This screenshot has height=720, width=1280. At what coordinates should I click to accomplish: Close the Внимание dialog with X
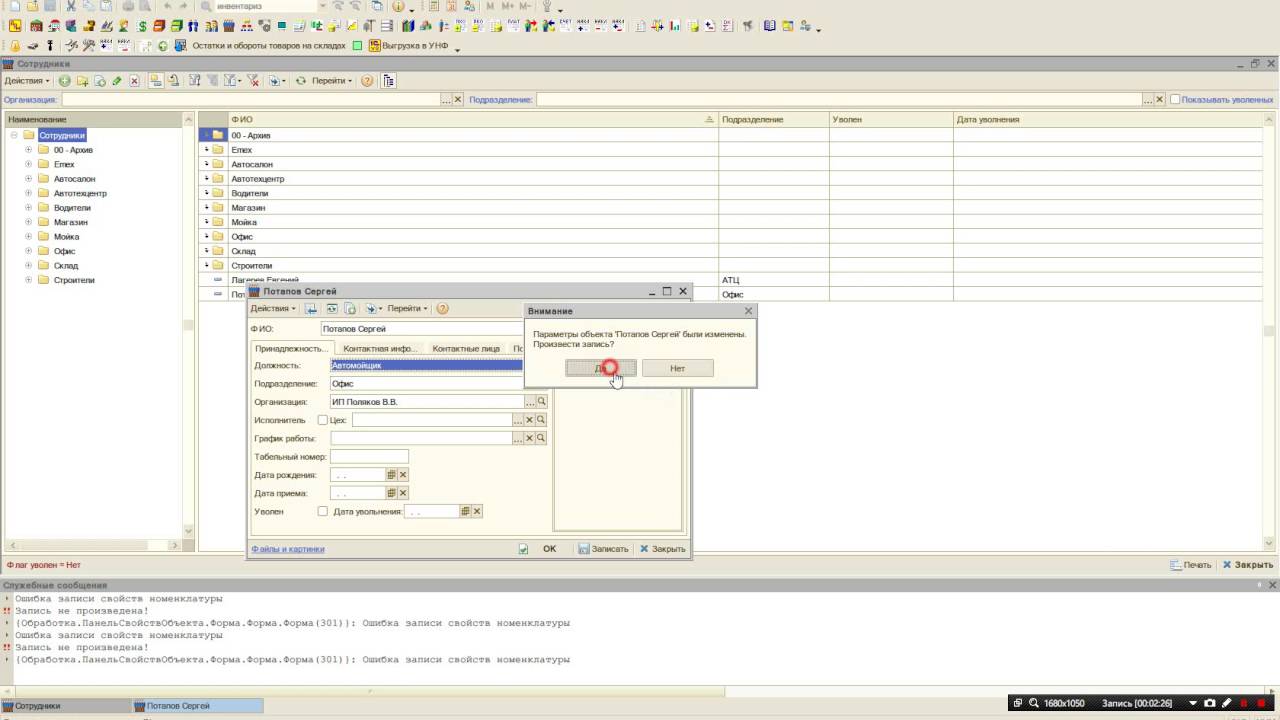pos(748,311)
